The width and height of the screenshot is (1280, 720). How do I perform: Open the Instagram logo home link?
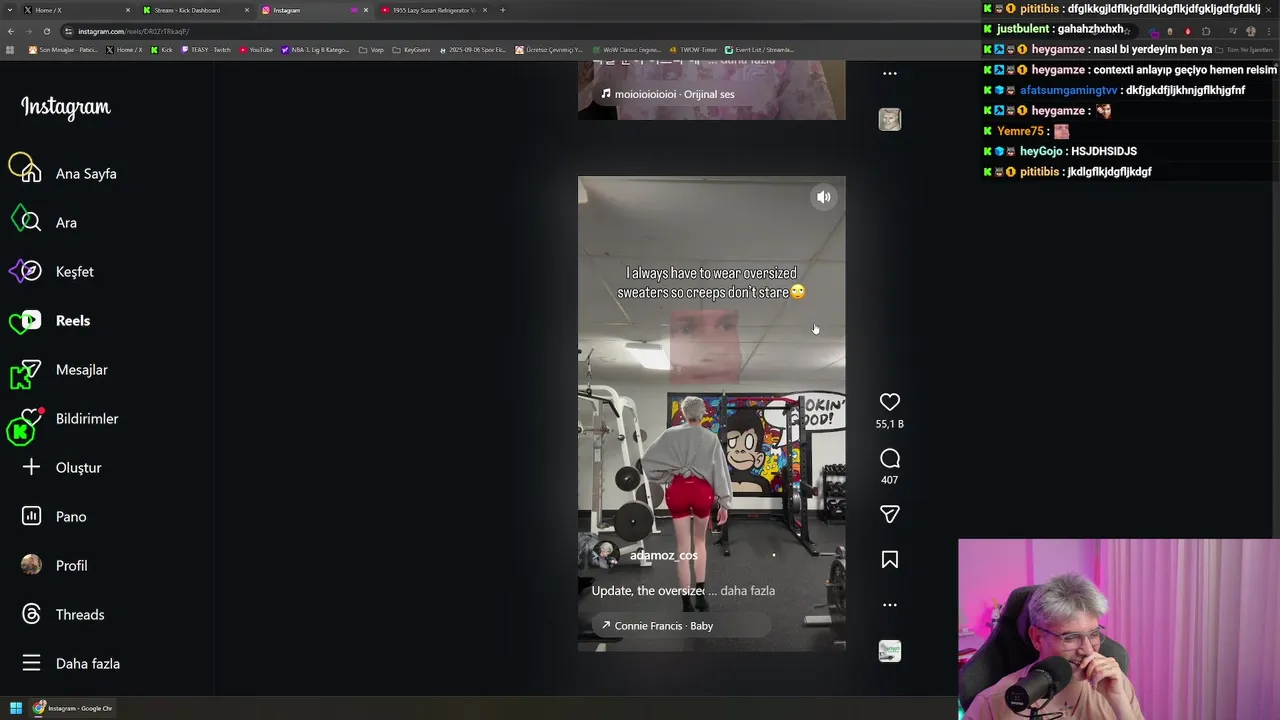point(66,107)
